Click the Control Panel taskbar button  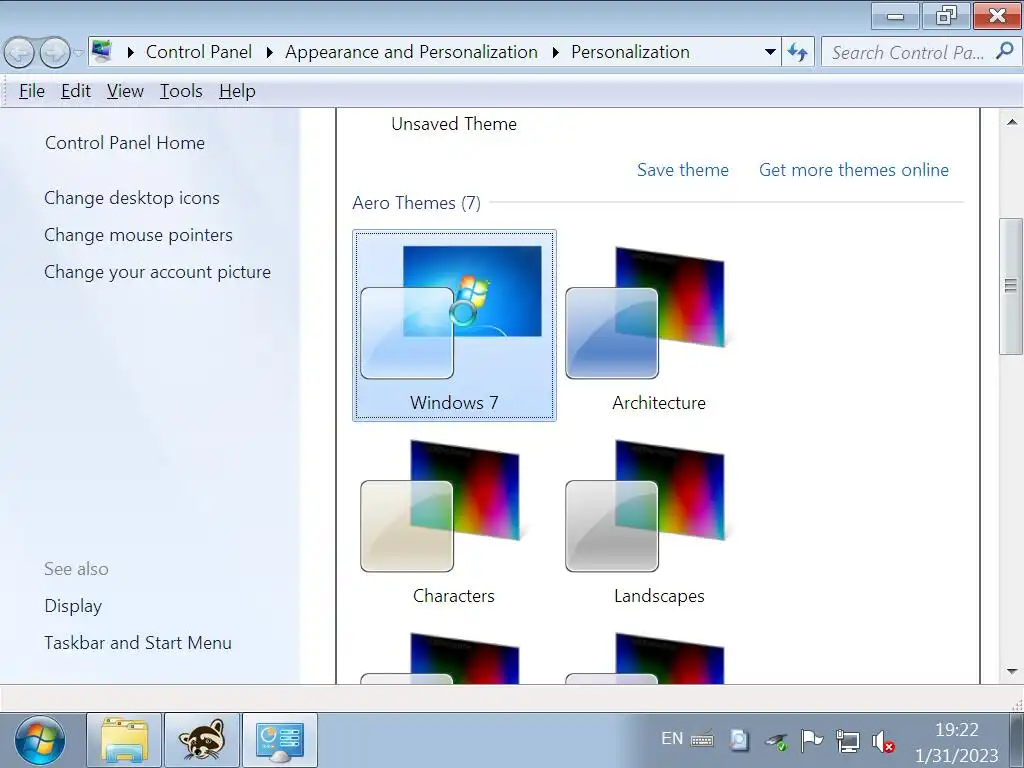(x=280, y=740)
